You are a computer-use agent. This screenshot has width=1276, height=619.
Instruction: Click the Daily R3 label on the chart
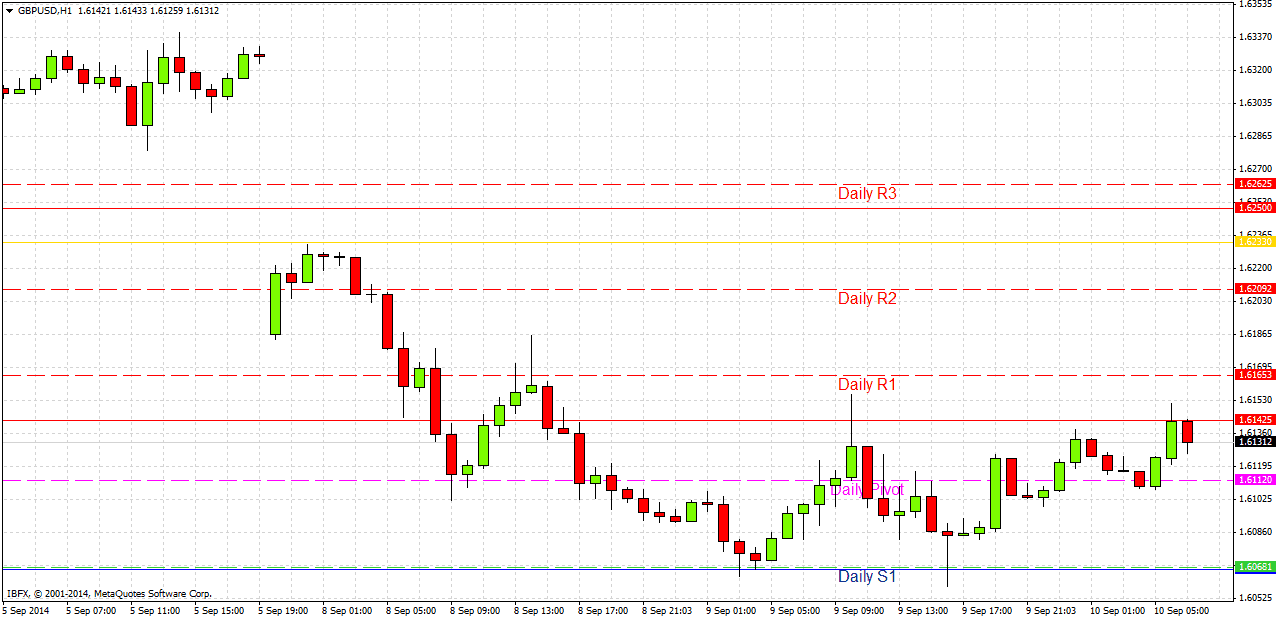point(868,193)
